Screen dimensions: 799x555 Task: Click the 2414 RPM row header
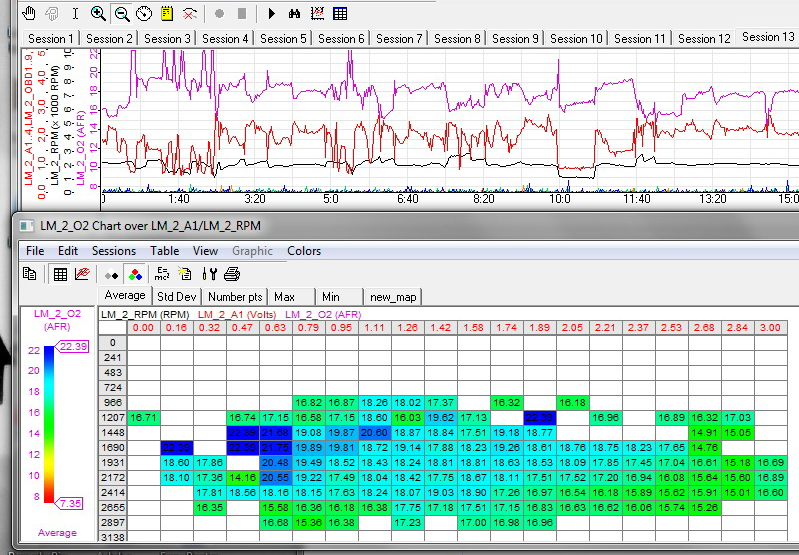pos(113,492)
